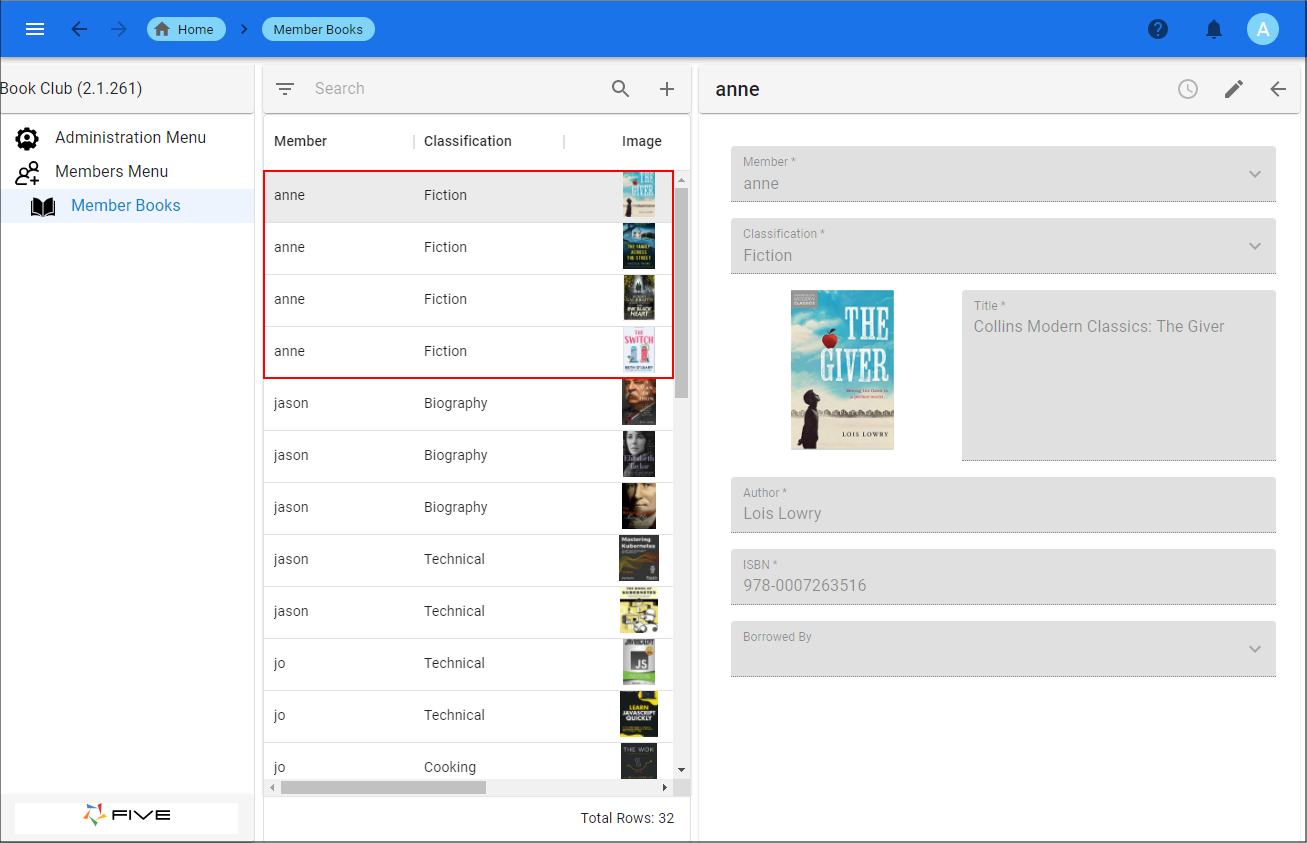This screenshot has height=843, width=1307.
Task: Click the Search input field
Action: point(455,89)
